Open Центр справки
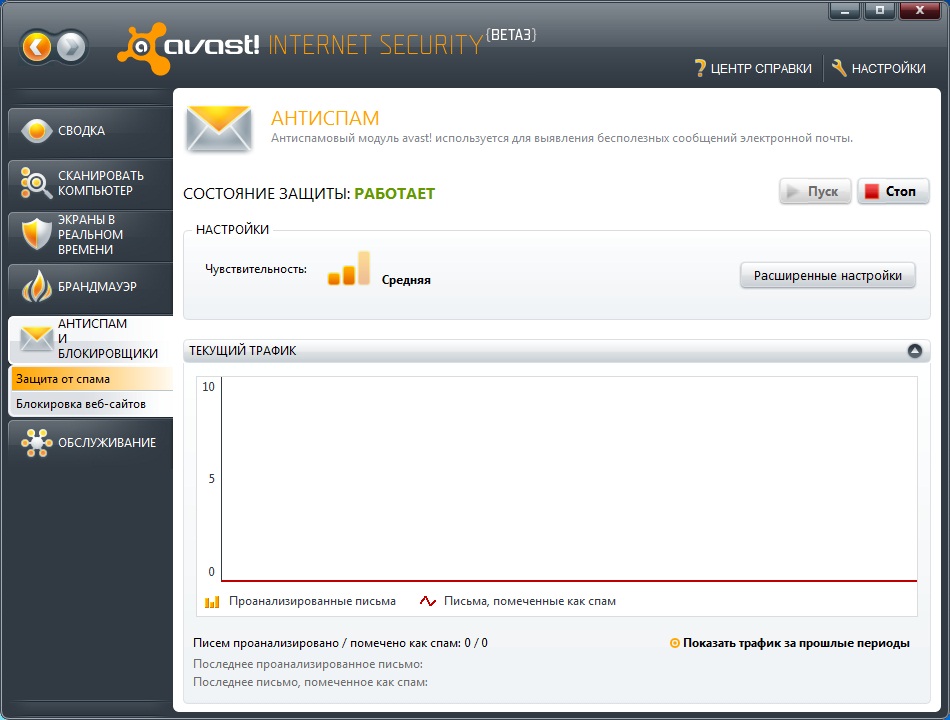This screenshot has width=950, height=720. 753,68
